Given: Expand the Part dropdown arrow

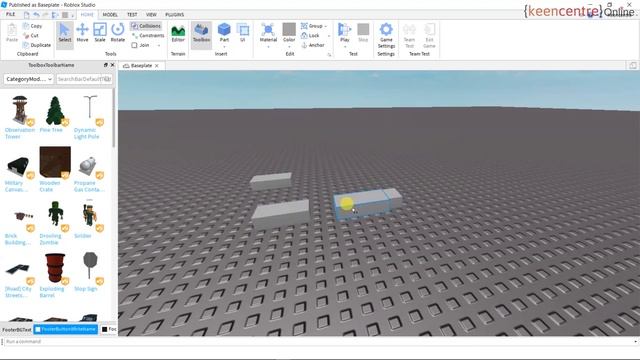Looking at the screenshot, I should 224,47.
